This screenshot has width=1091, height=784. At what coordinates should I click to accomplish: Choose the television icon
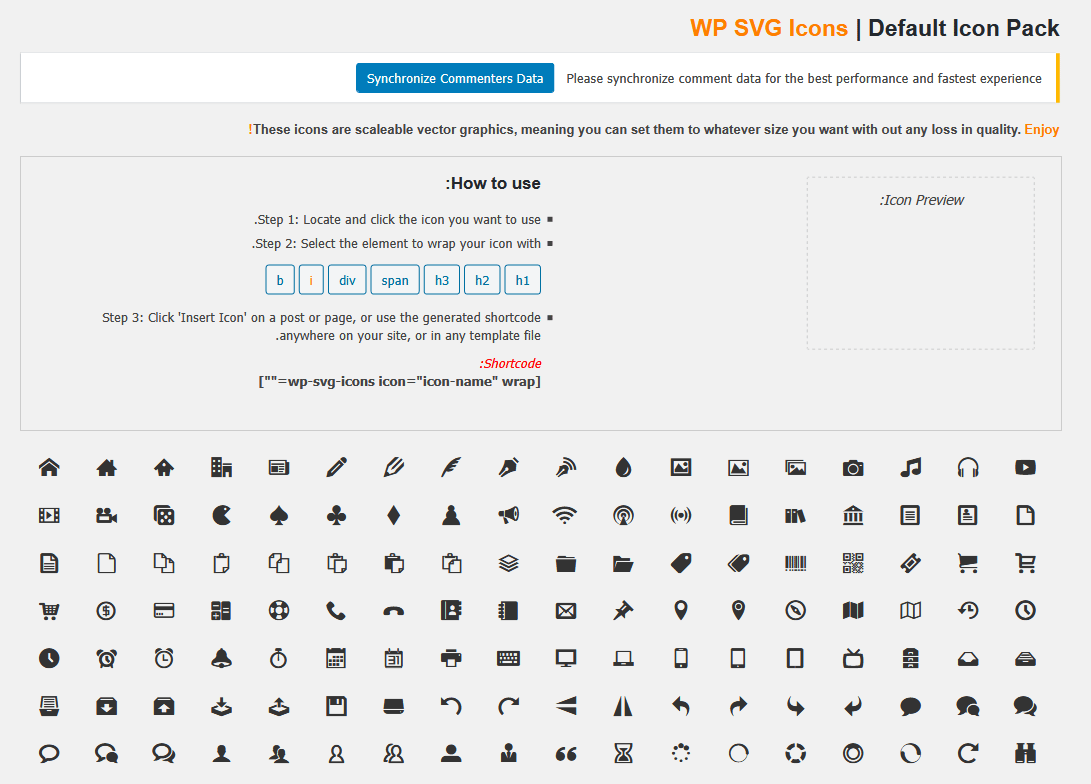tap(853, 658)
